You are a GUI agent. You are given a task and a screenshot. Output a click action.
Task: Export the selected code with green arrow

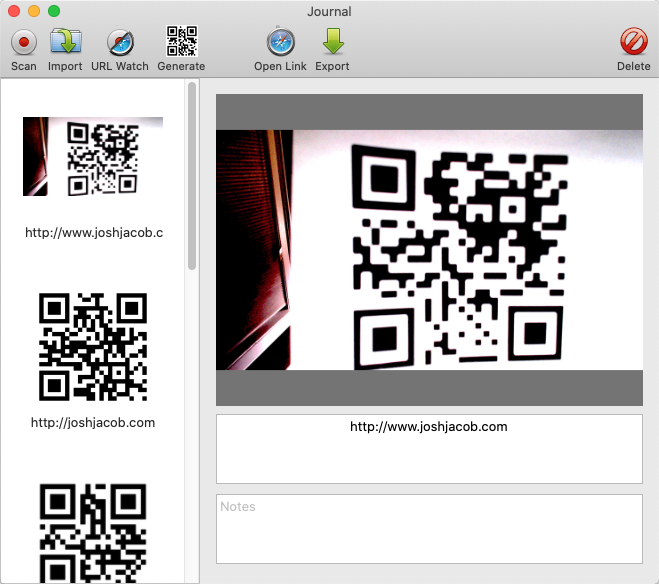click(x=333, y=41)
